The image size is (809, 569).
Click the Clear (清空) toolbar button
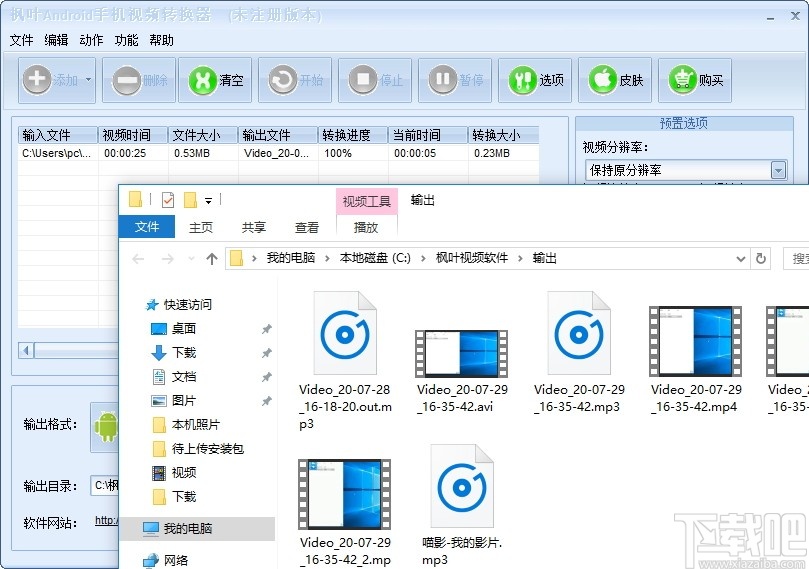click(215, 80)
